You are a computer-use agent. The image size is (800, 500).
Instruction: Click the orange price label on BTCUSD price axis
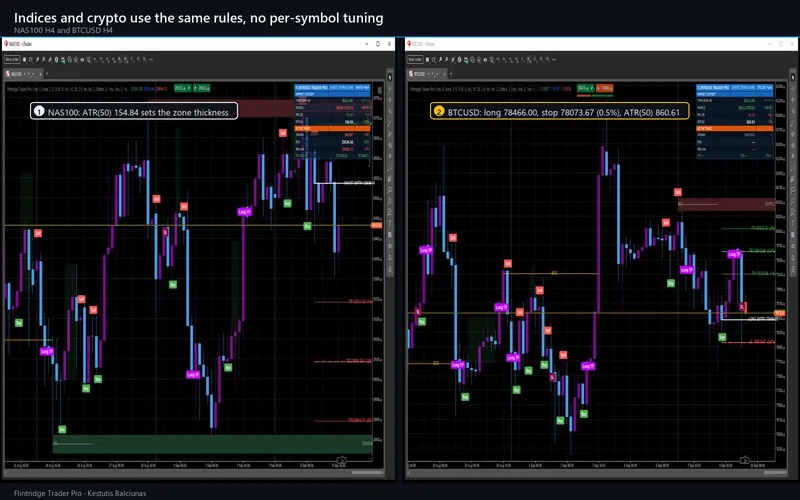pos(780,313)
